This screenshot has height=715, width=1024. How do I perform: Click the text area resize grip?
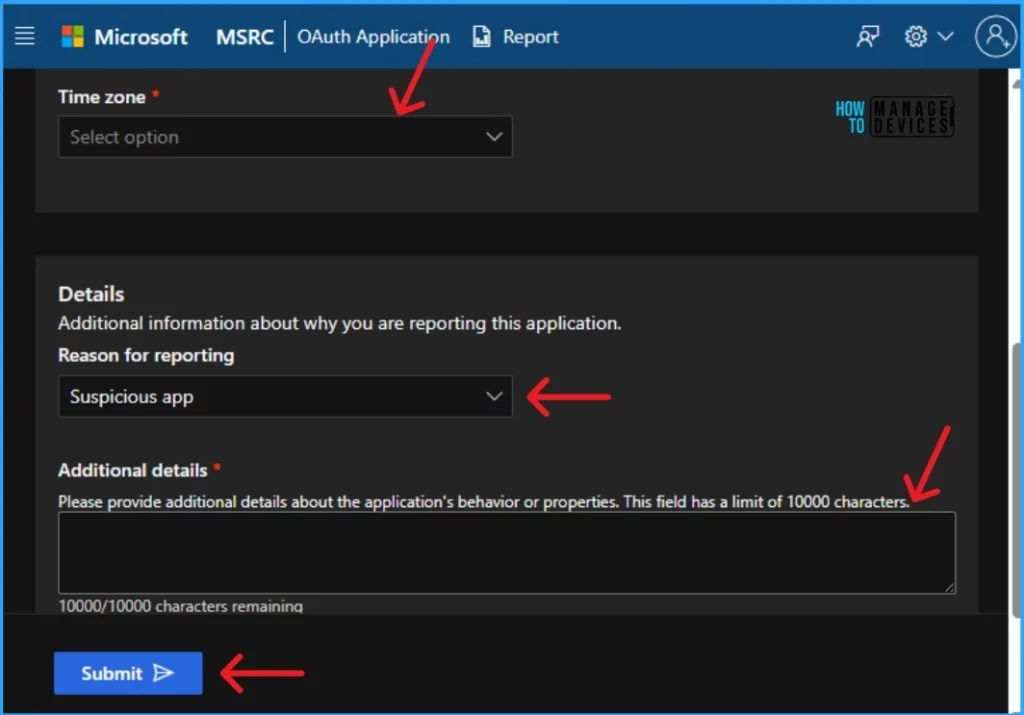950,587
